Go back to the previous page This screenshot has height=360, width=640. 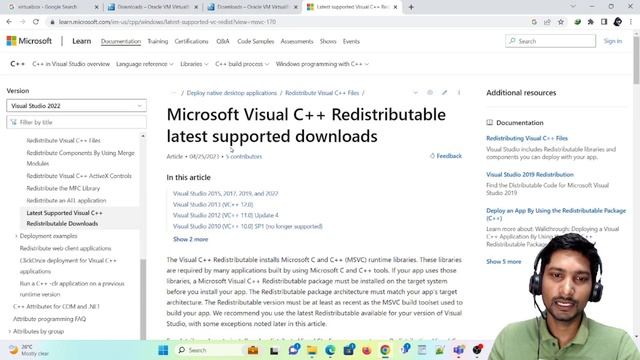click(x=9, y=22)
